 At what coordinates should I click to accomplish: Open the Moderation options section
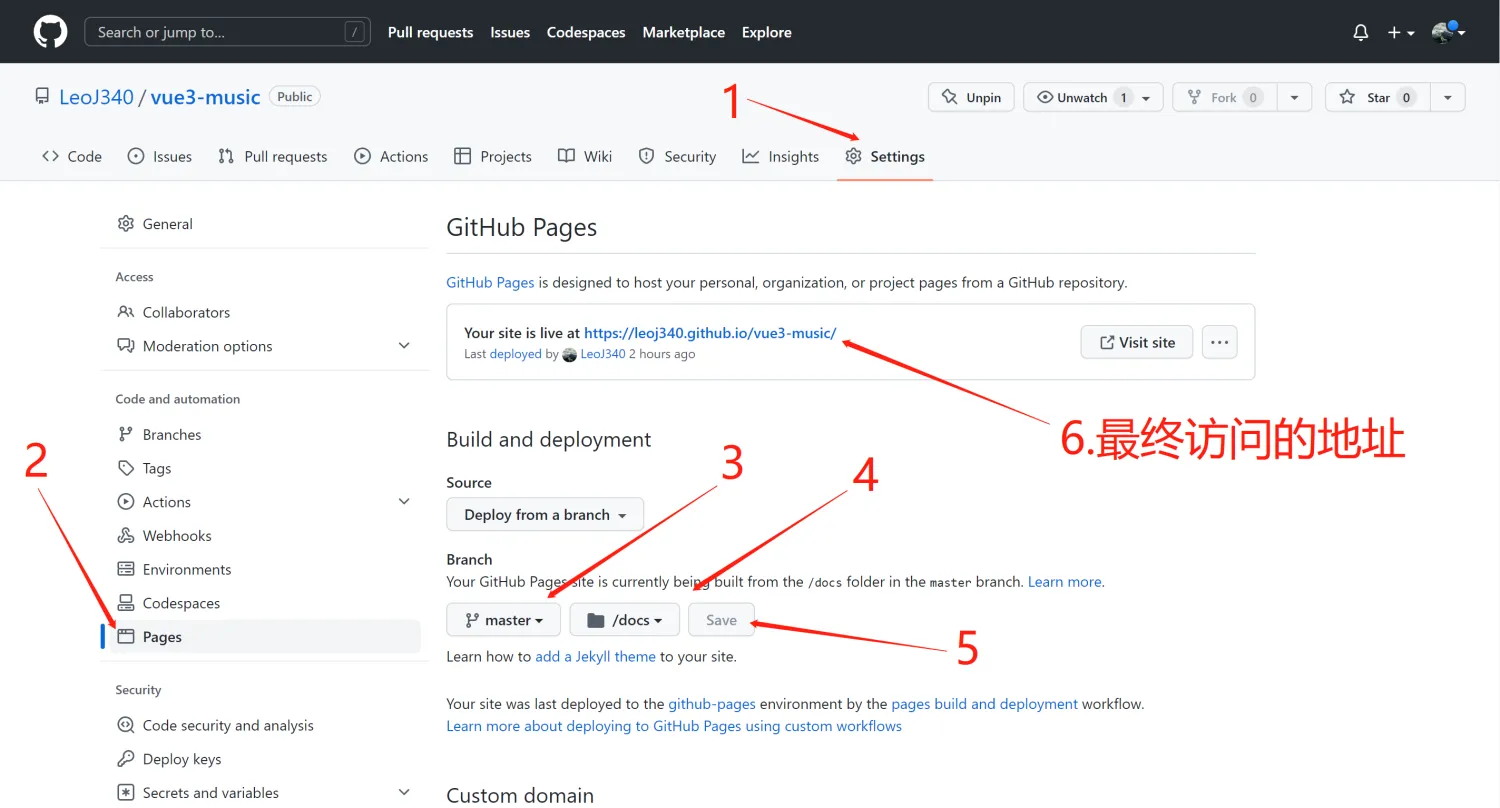tap(208, 346)
